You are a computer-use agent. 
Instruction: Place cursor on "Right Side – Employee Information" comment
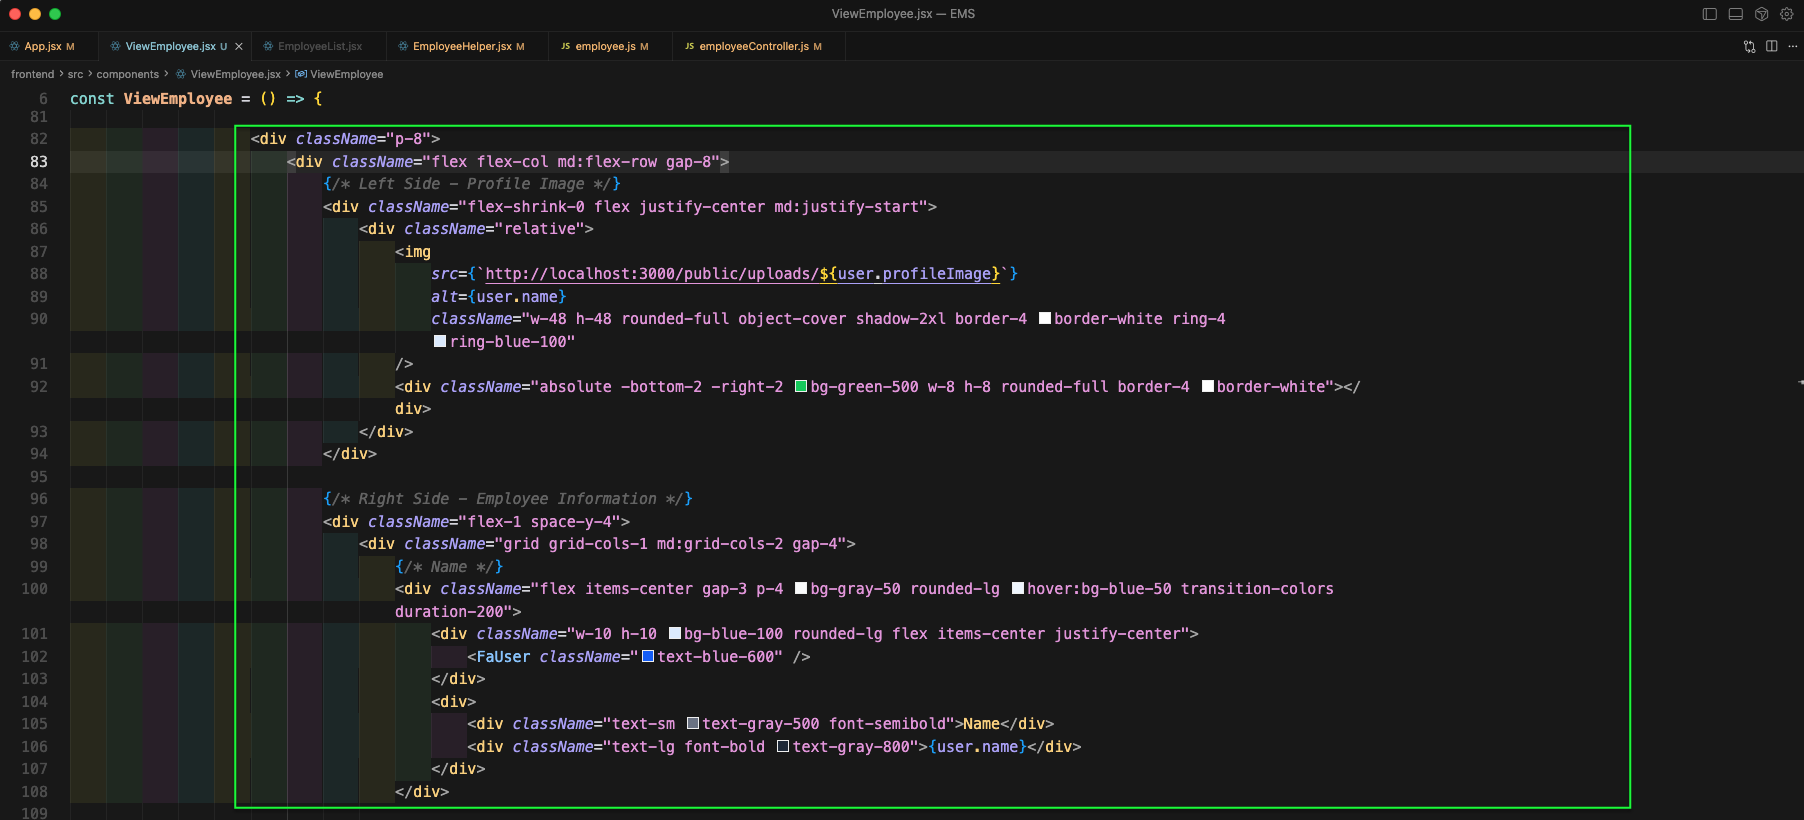tap(507, 498)
